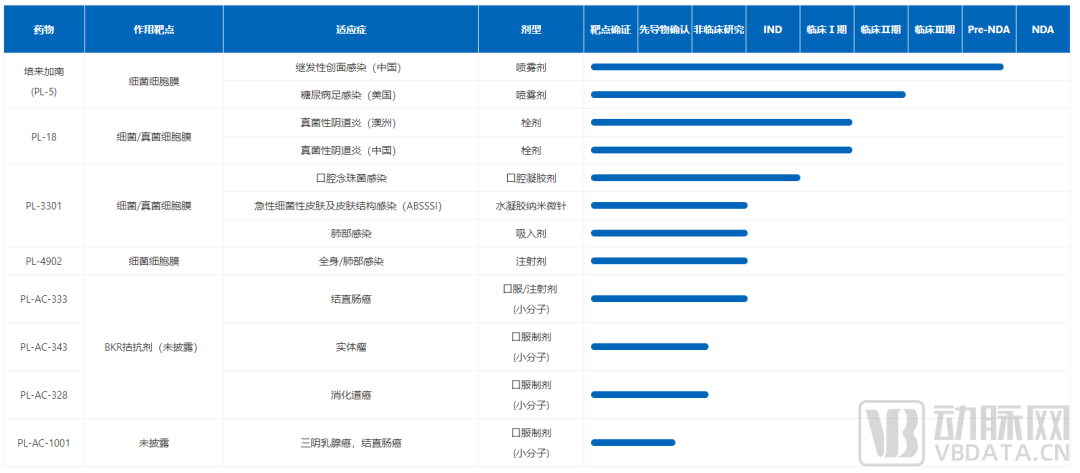Click the PL-AC-1001 progress bar
Screen dimensions: 1080x473
[x=633, y=442]
